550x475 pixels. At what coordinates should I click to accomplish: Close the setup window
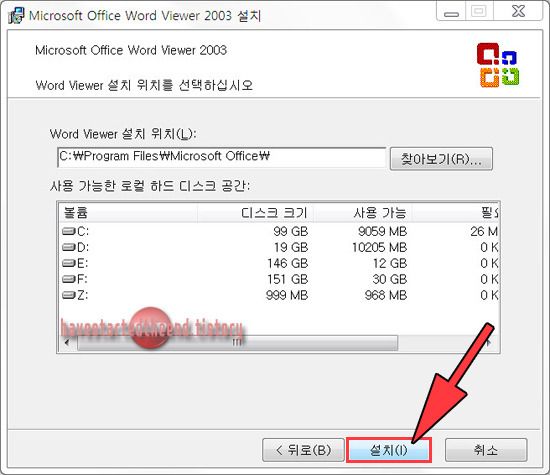(x=518, y=12)
